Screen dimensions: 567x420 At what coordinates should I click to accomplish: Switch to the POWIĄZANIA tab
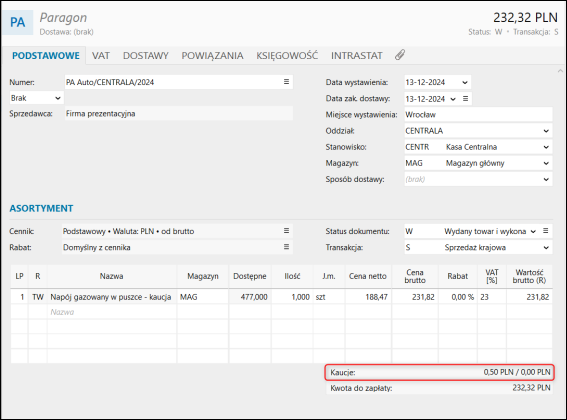point(212,56)
